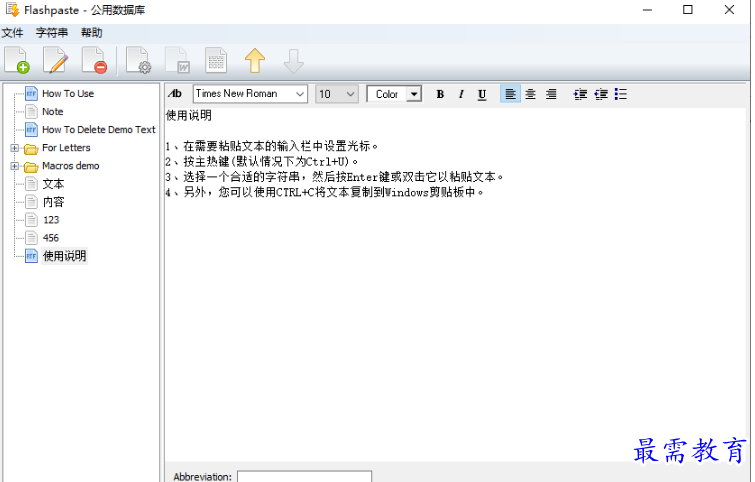Select How To Delete Demo Text item
The image size is (755, 482).
(99, 130)
